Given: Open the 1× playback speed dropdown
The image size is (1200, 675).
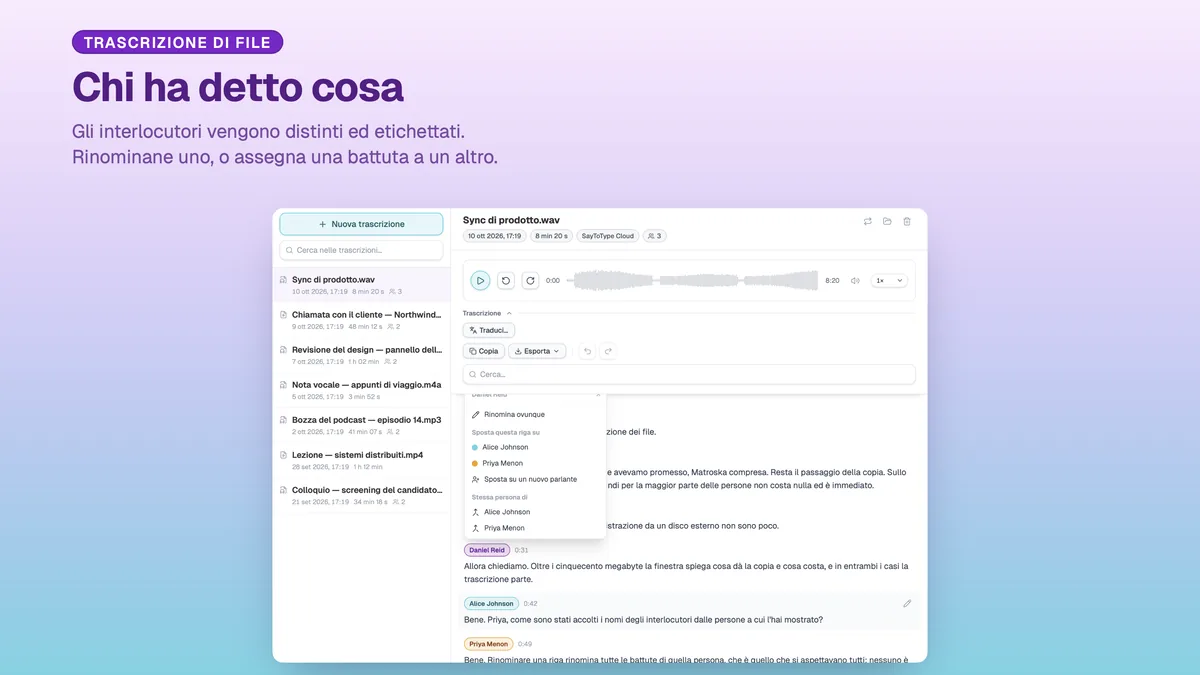Looking at the screenshot, I should 889,281.
